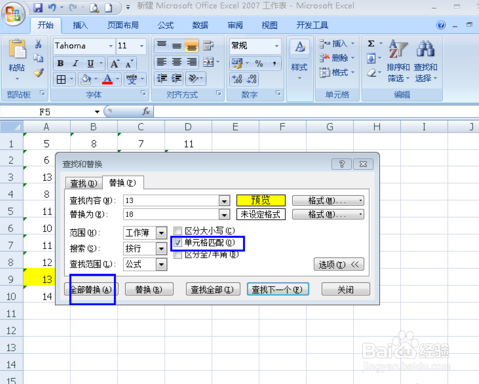Open the number format dropdown
The height and width of the screenshot is (384, 479).
coord(276,46)
